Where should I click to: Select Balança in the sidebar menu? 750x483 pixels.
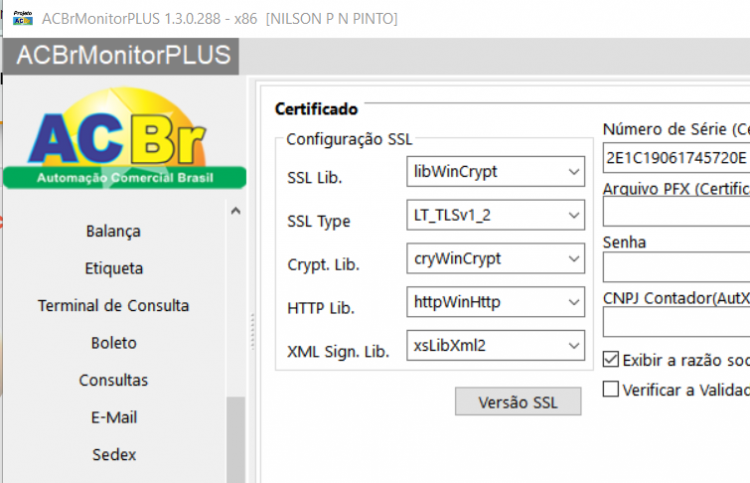pyautogui.click(x=113, y=231)
